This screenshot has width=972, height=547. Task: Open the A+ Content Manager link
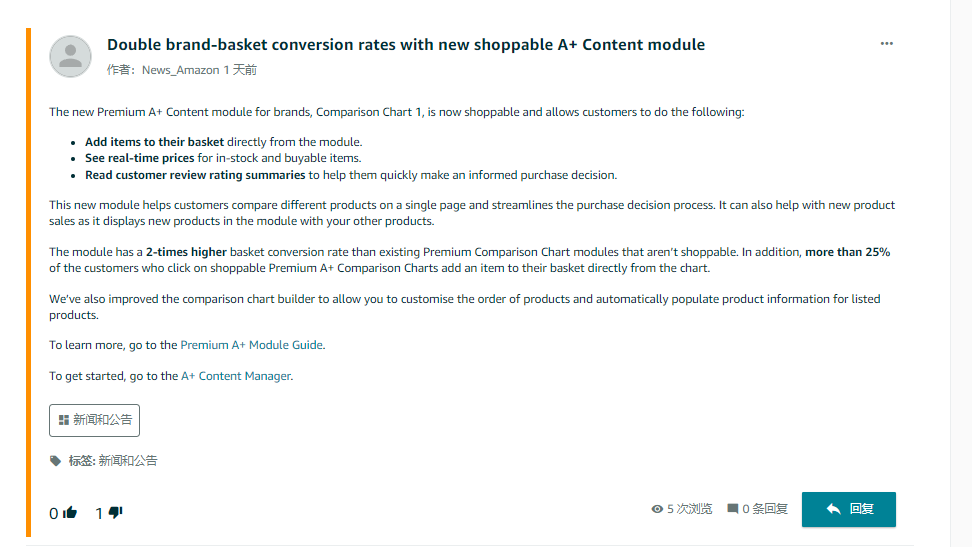236,376
